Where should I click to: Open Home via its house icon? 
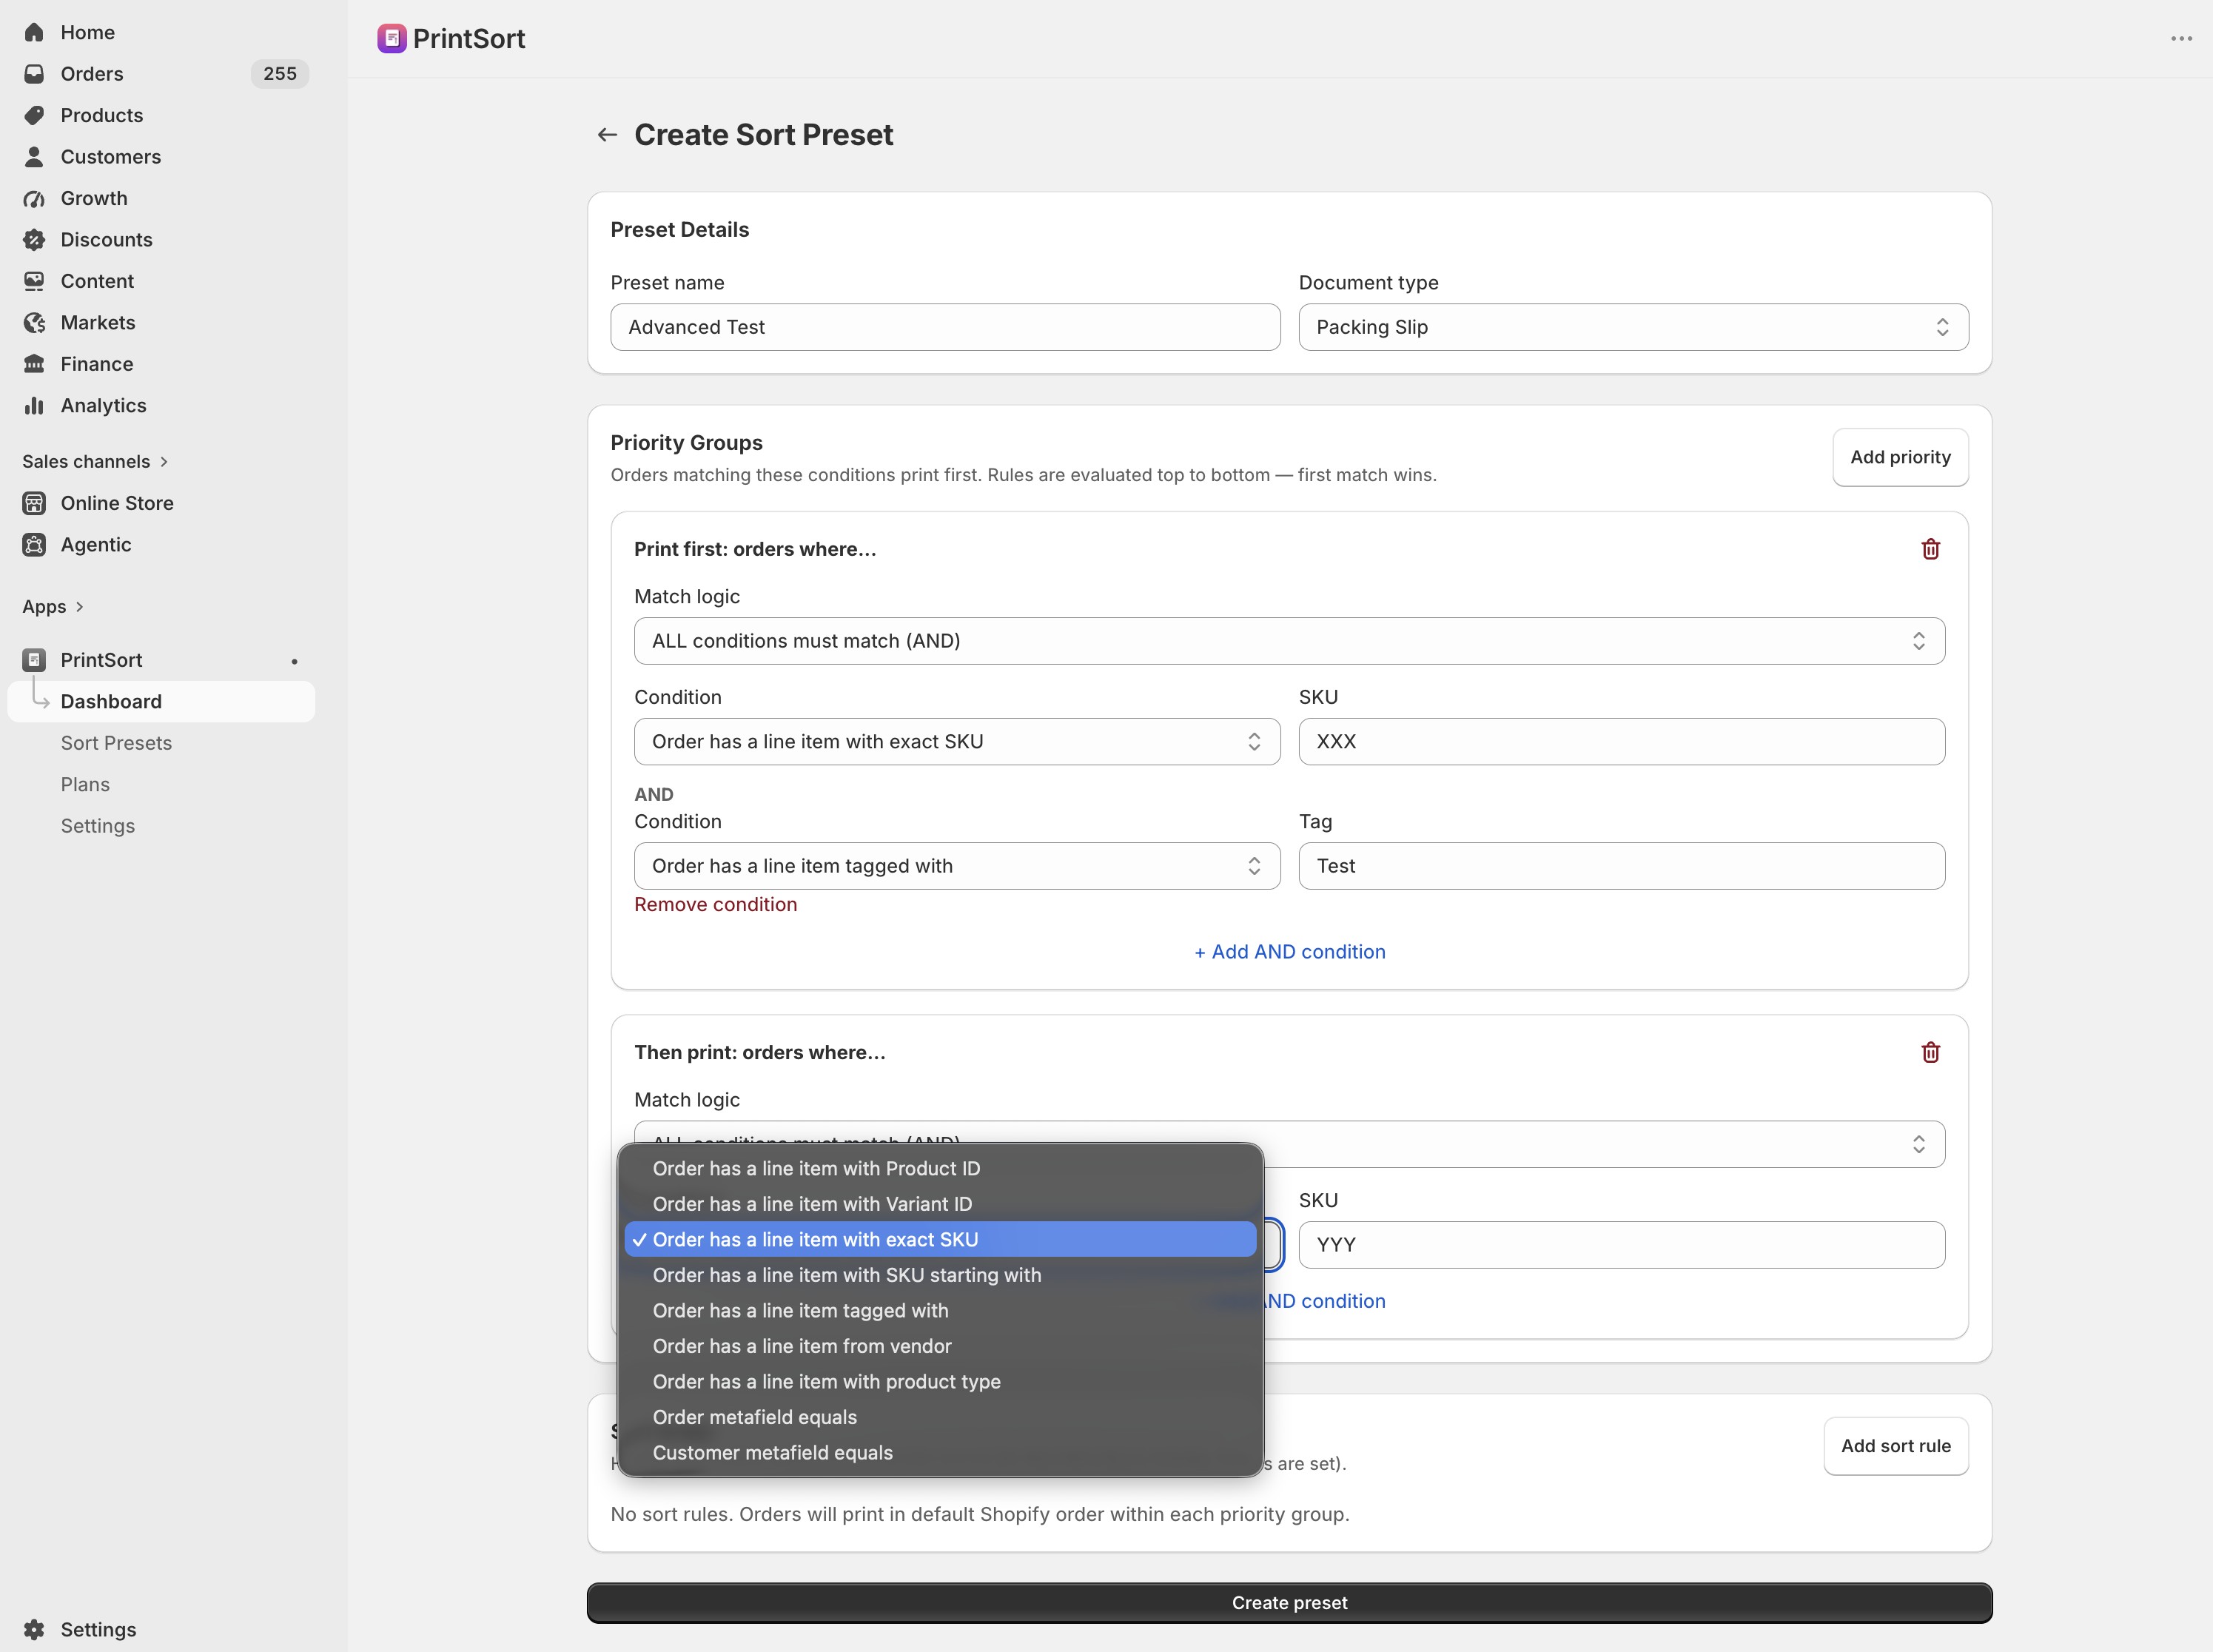[x=34, y=32]
